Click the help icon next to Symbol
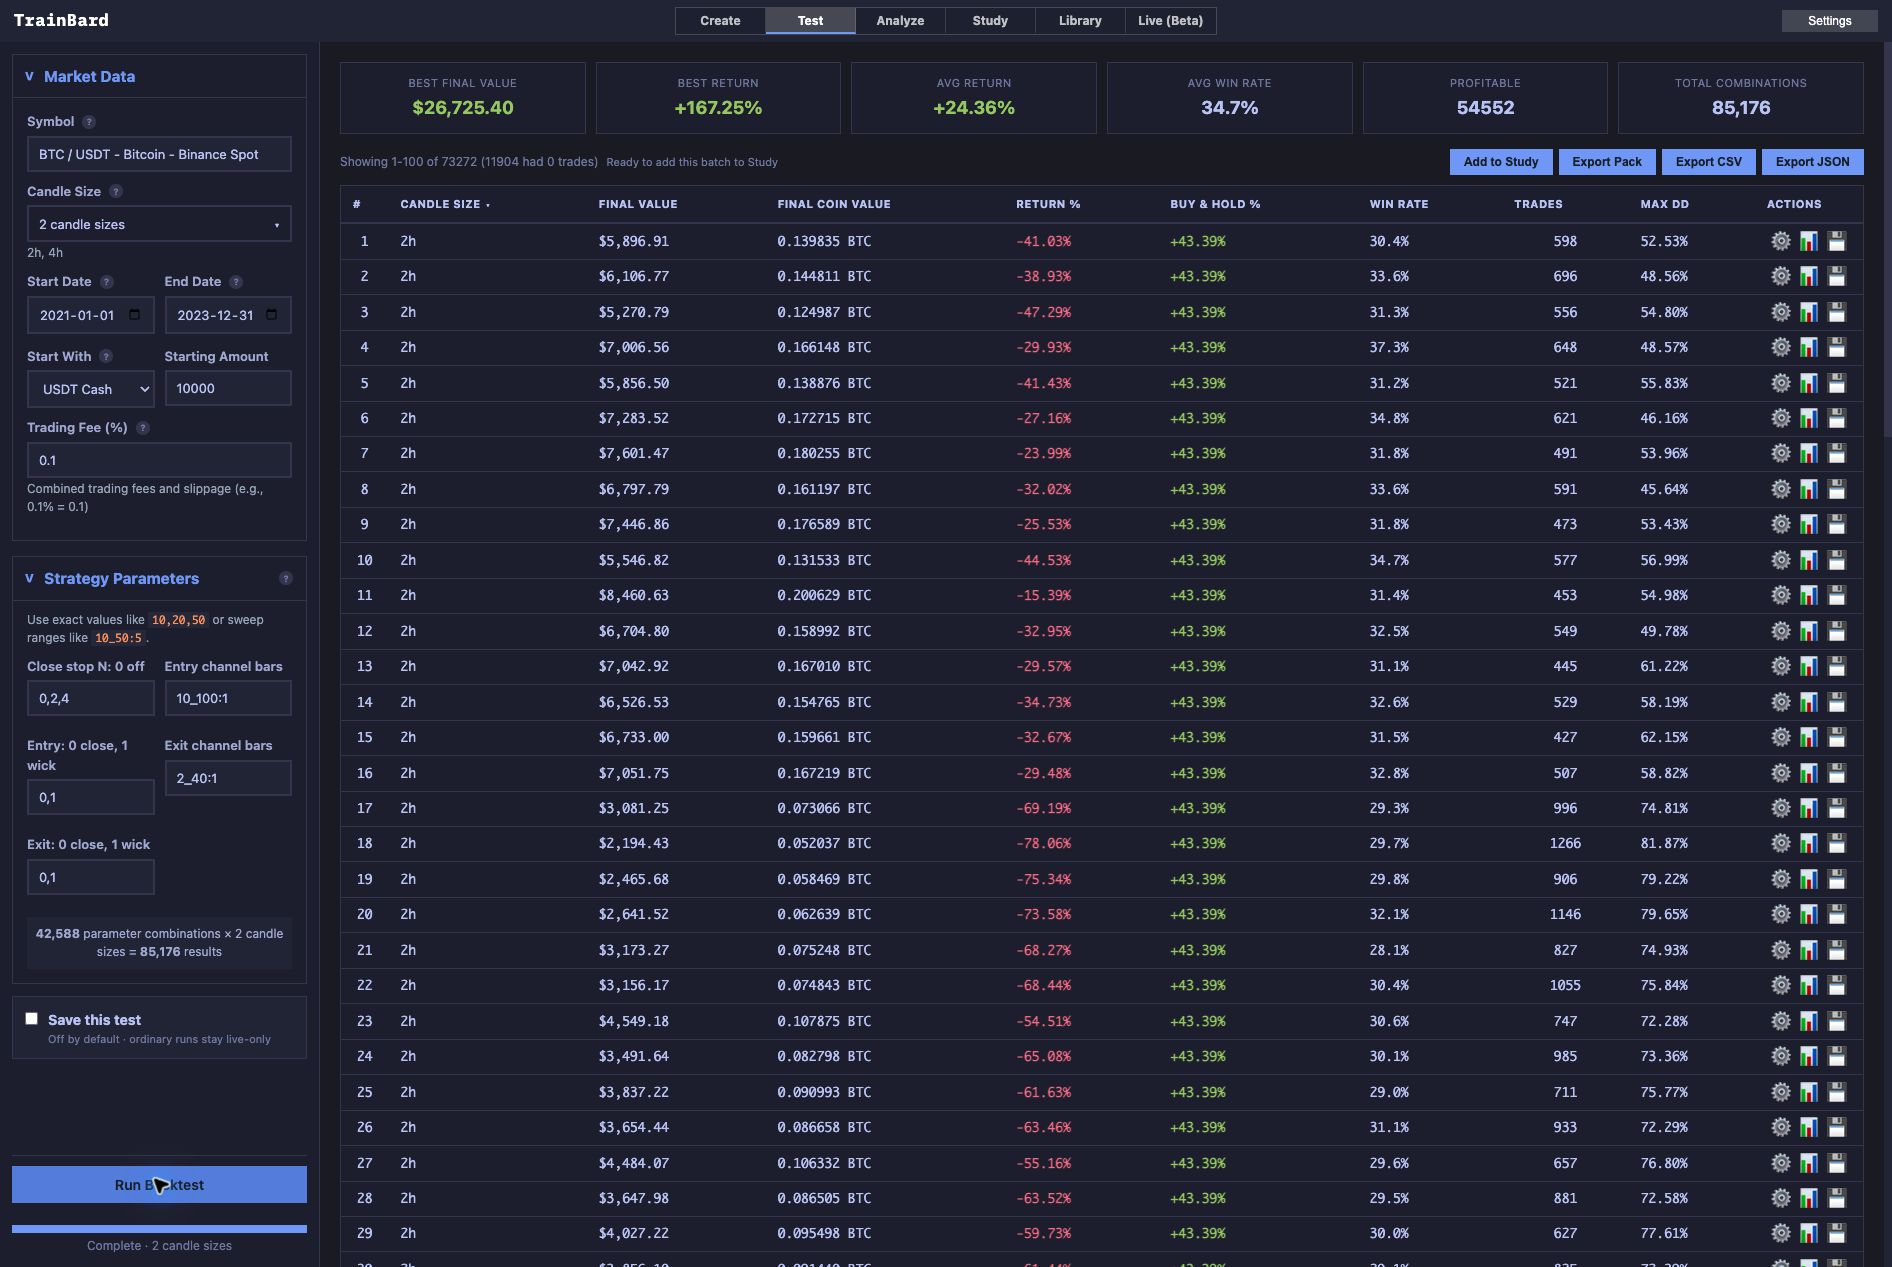Viewport: 1892px width, 1267px height. (89, 122)
